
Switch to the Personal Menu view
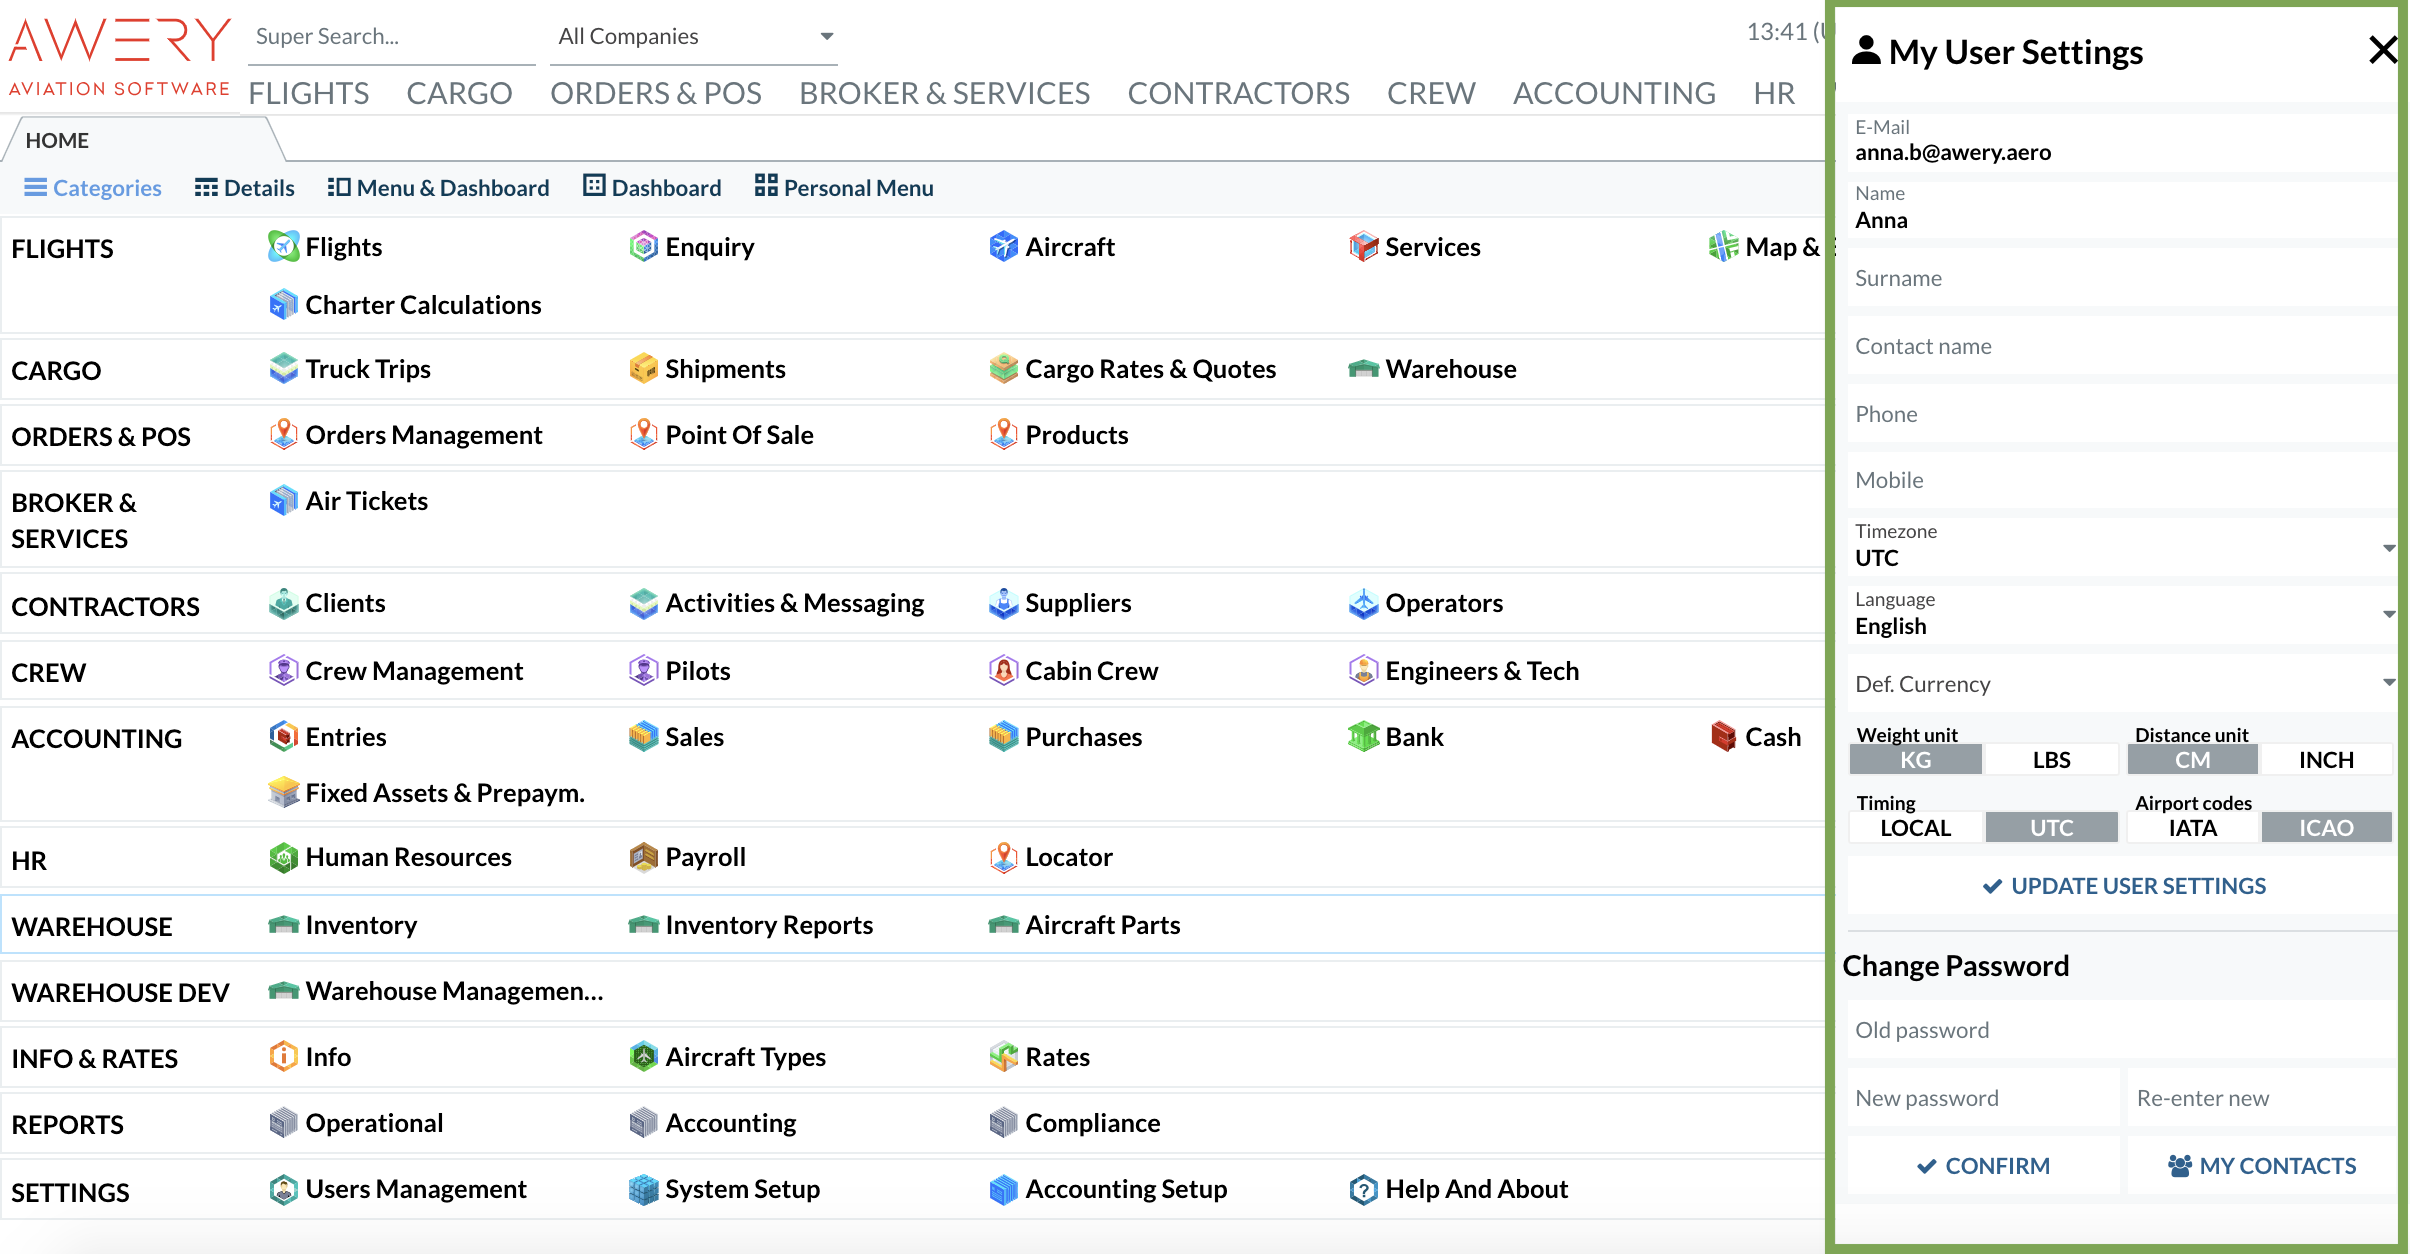(x=844, y=188)
